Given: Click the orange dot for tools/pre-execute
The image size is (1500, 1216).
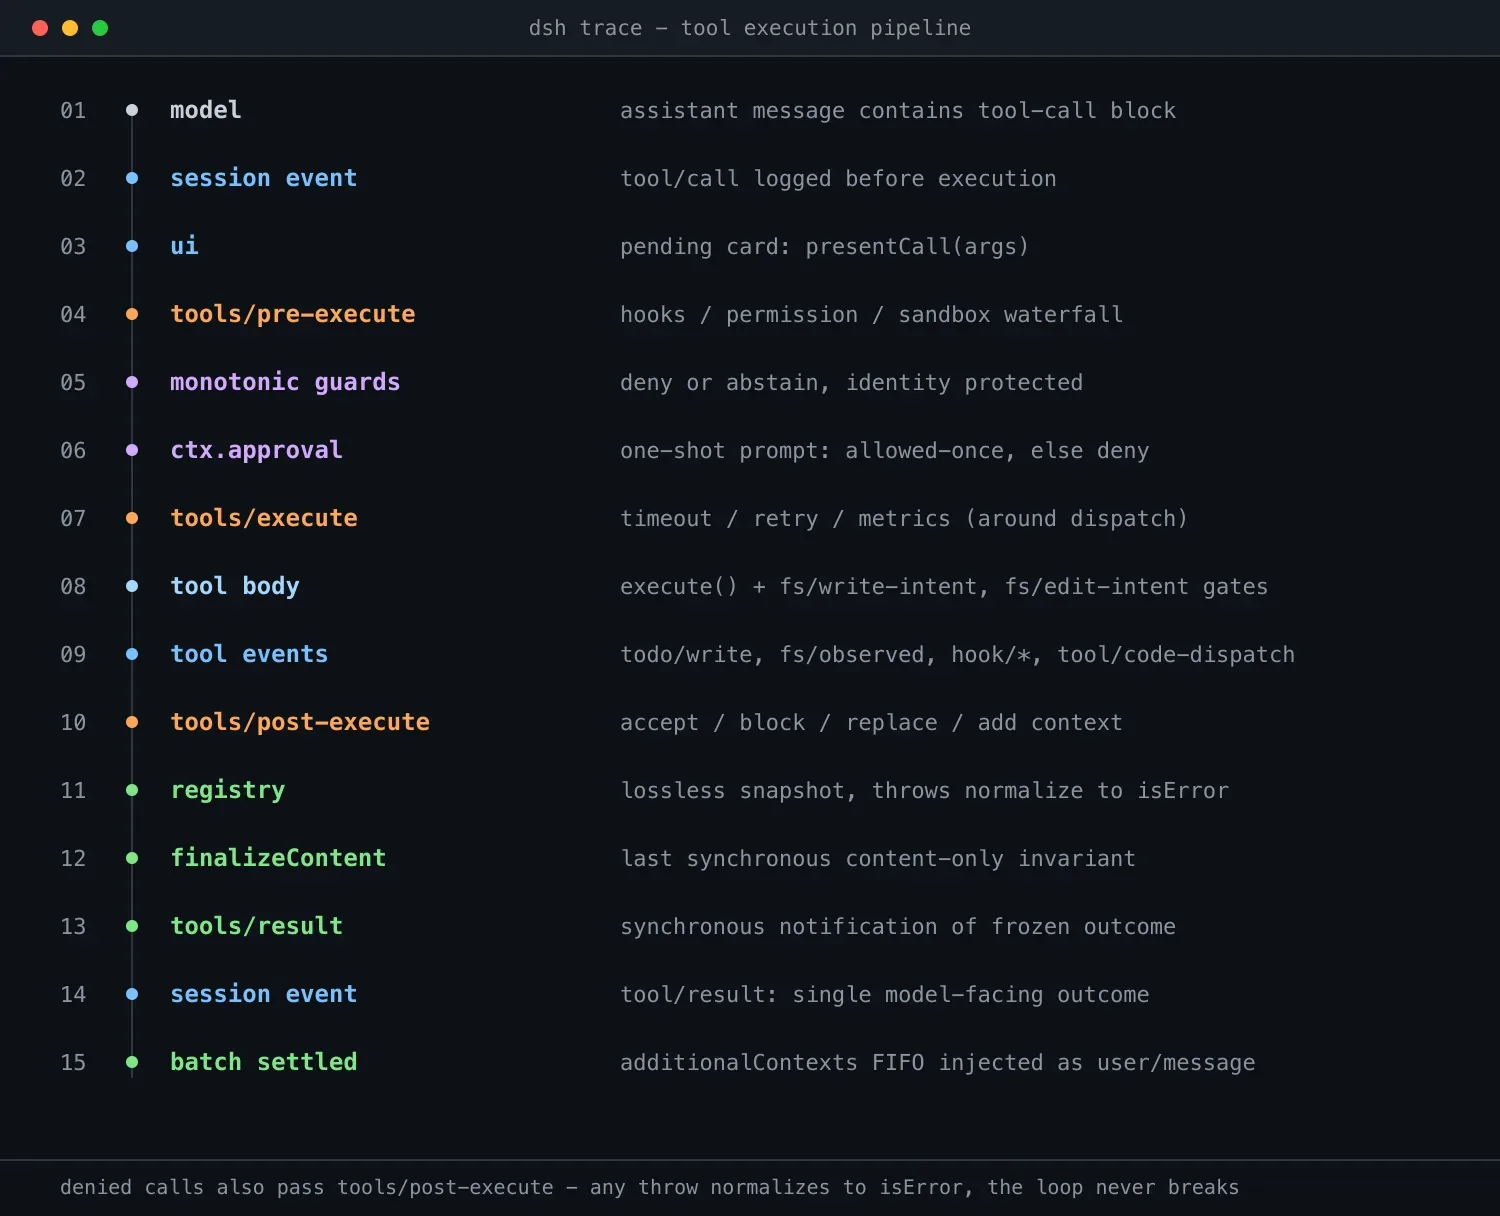Looking at the screenshot, I should point(132,314).
